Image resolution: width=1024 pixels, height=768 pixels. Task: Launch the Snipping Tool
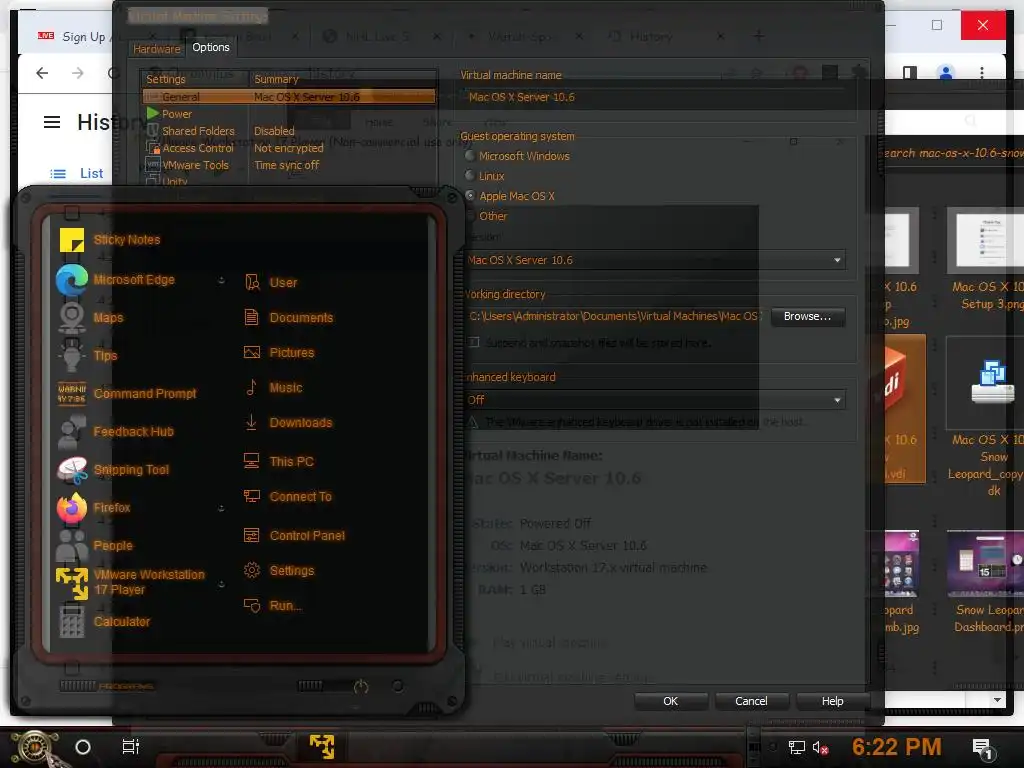pos(114,470)
